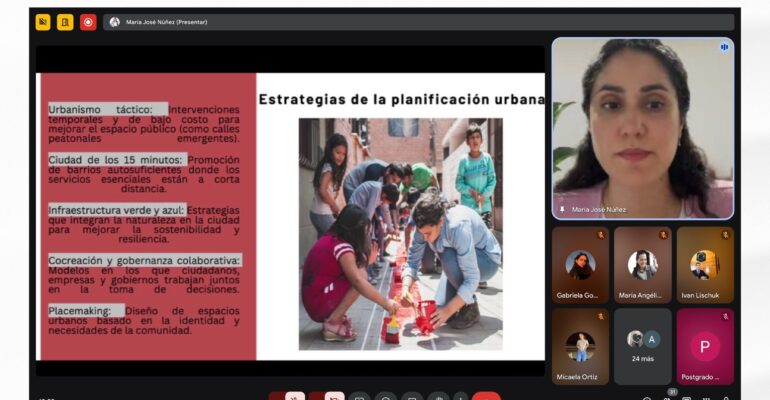Click the yellow document icon beside the record icon

pyautogui.click(x=65, y=22)
